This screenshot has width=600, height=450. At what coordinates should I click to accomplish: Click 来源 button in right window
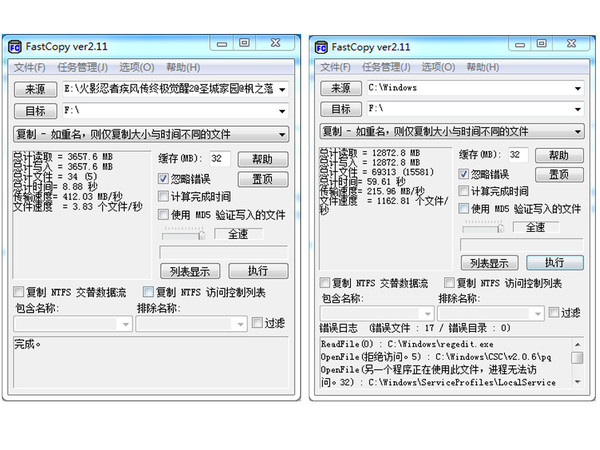click(x=341, y=88)
